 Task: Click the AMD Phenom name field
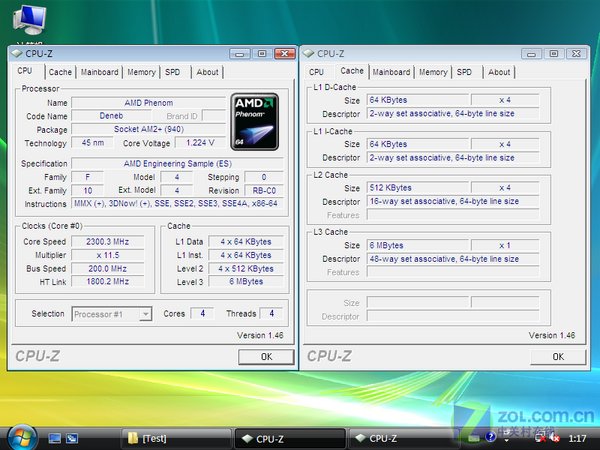(148, 103)
